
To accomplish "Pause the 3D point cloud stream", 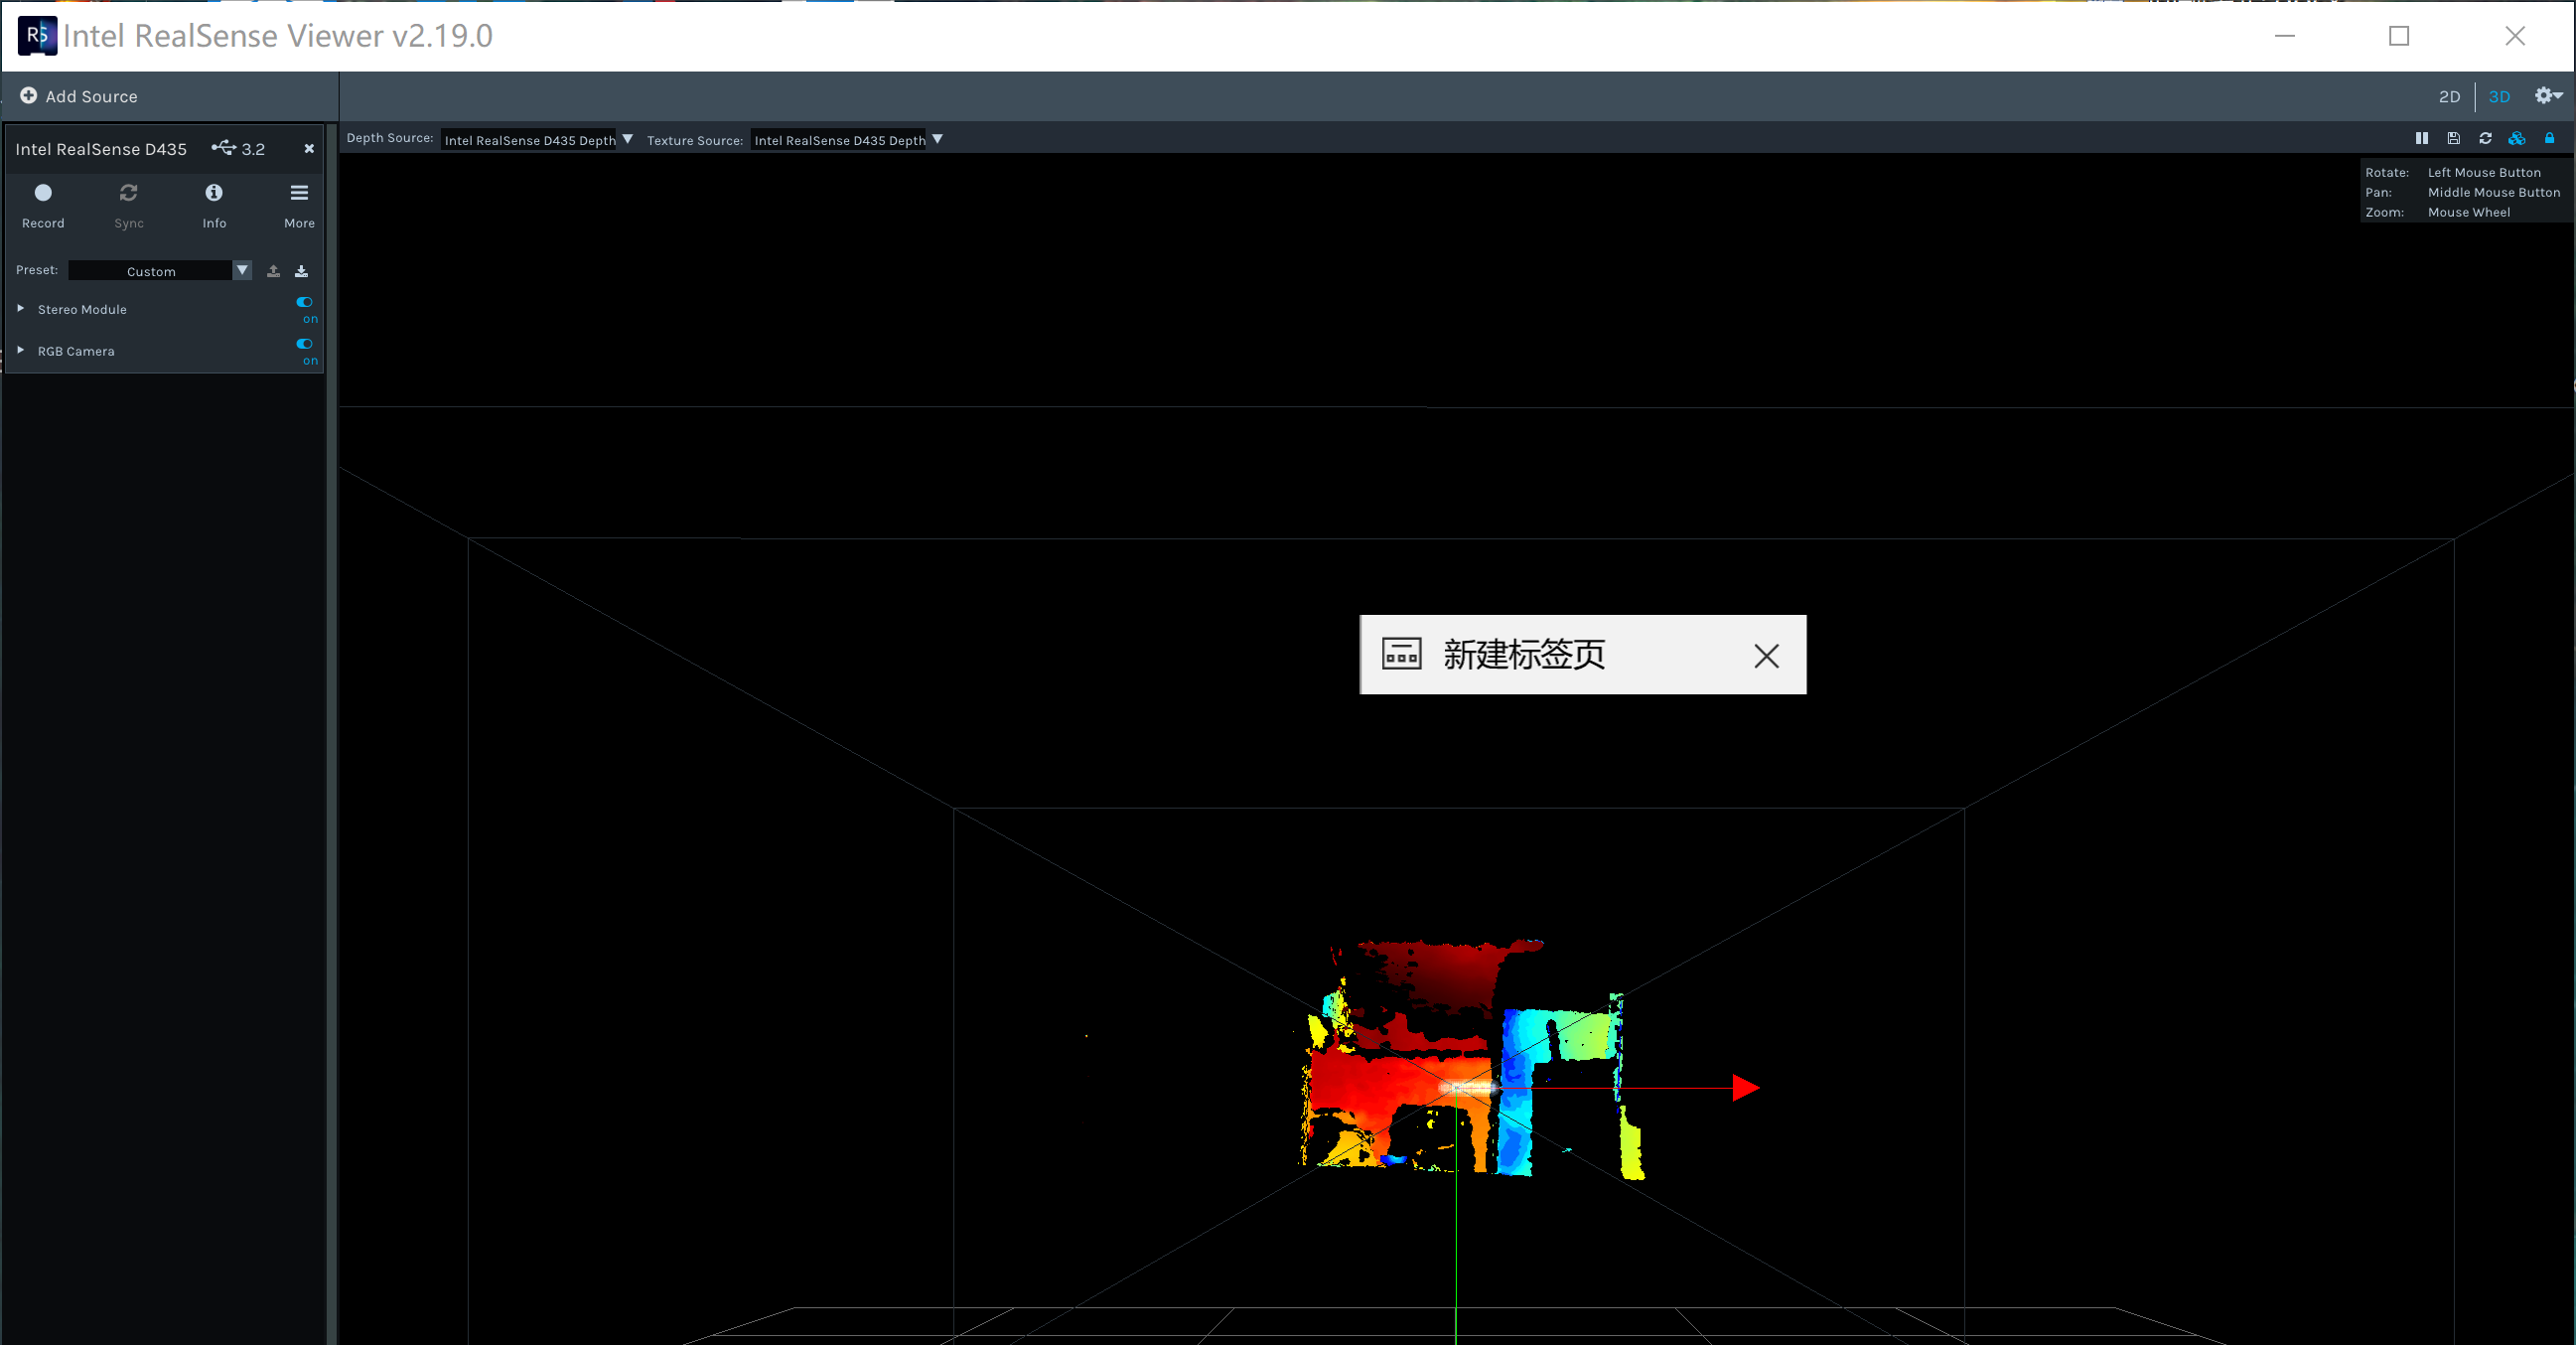I will coord(2421,138).
